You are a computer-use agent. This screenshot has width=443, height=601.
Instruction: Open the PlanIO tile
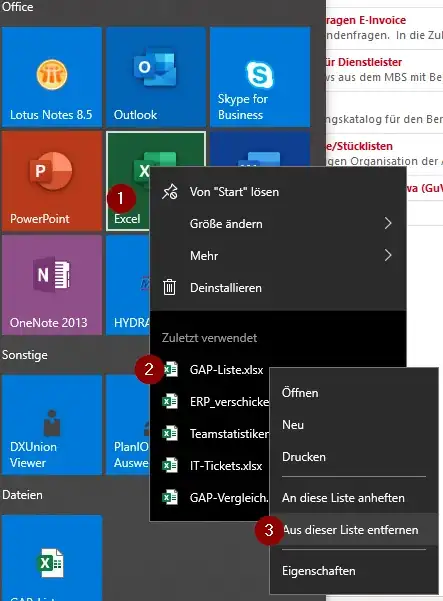pos(128,425)
